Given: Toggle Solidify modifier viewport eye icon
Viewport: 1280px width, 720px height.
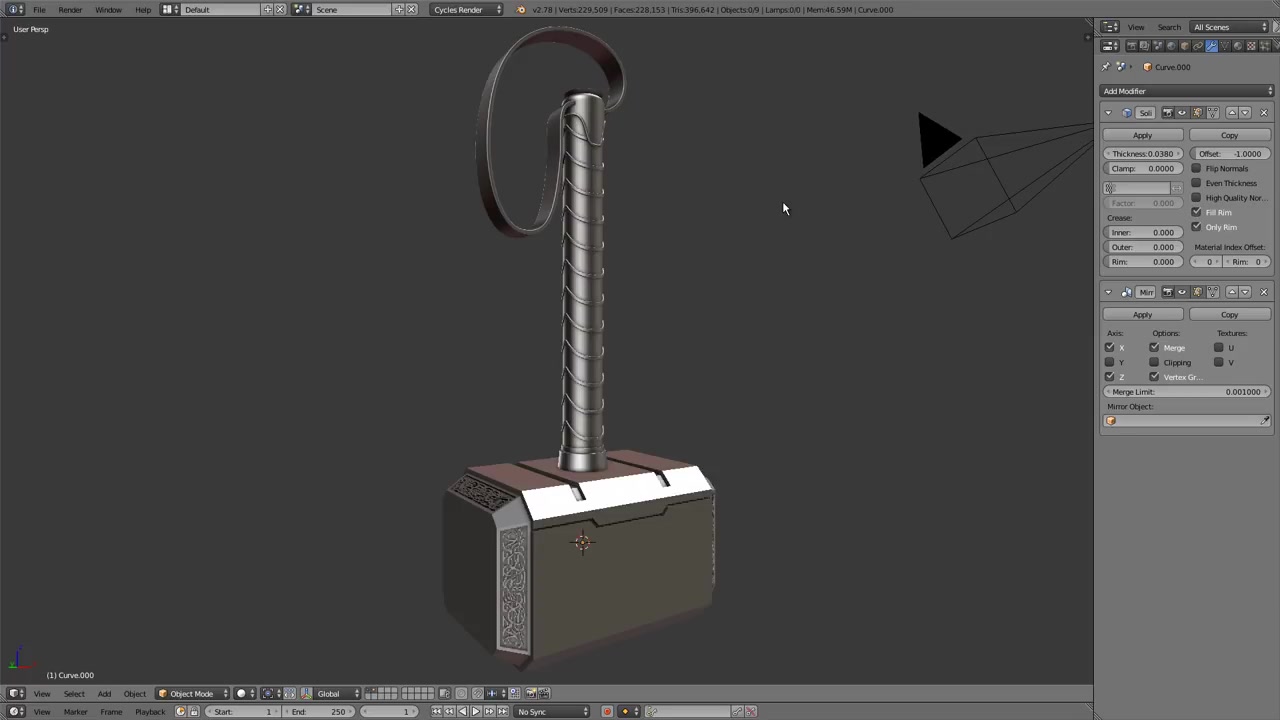Looking at the screenshot, I should pyautogui.click(x=1182, y=113).
